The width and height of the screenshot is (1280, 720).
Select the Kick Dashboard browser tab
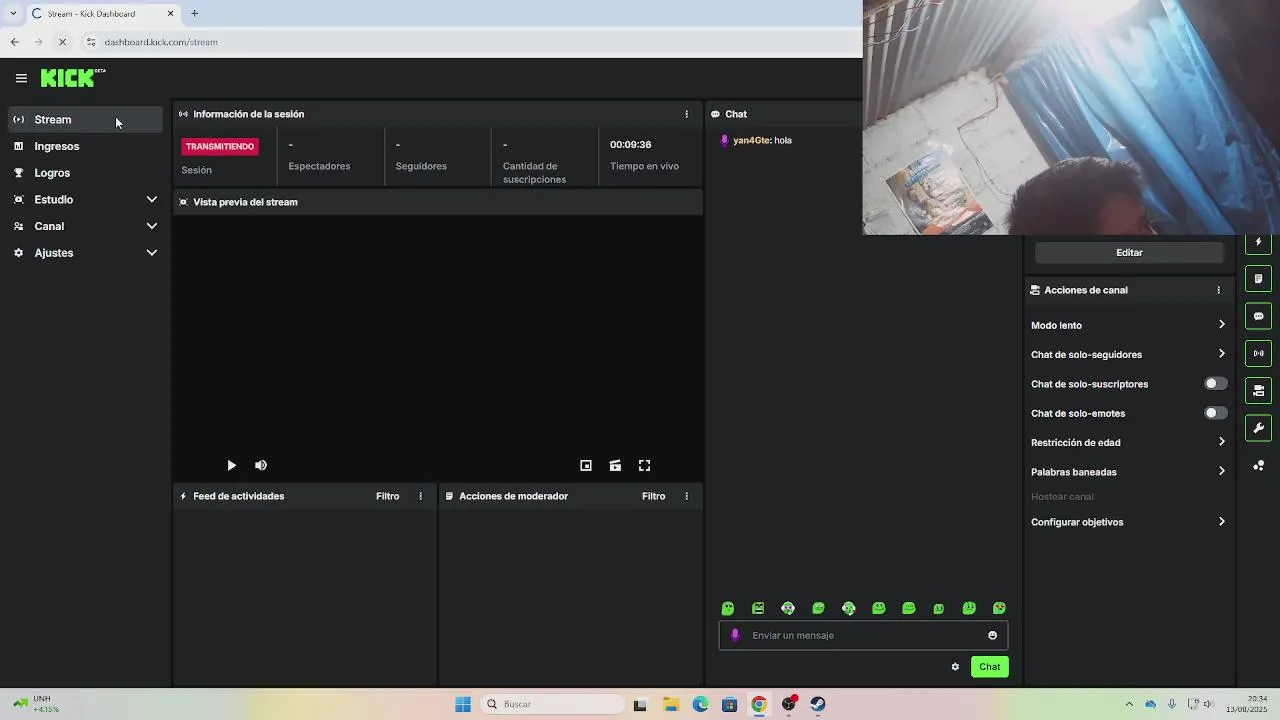102,14
